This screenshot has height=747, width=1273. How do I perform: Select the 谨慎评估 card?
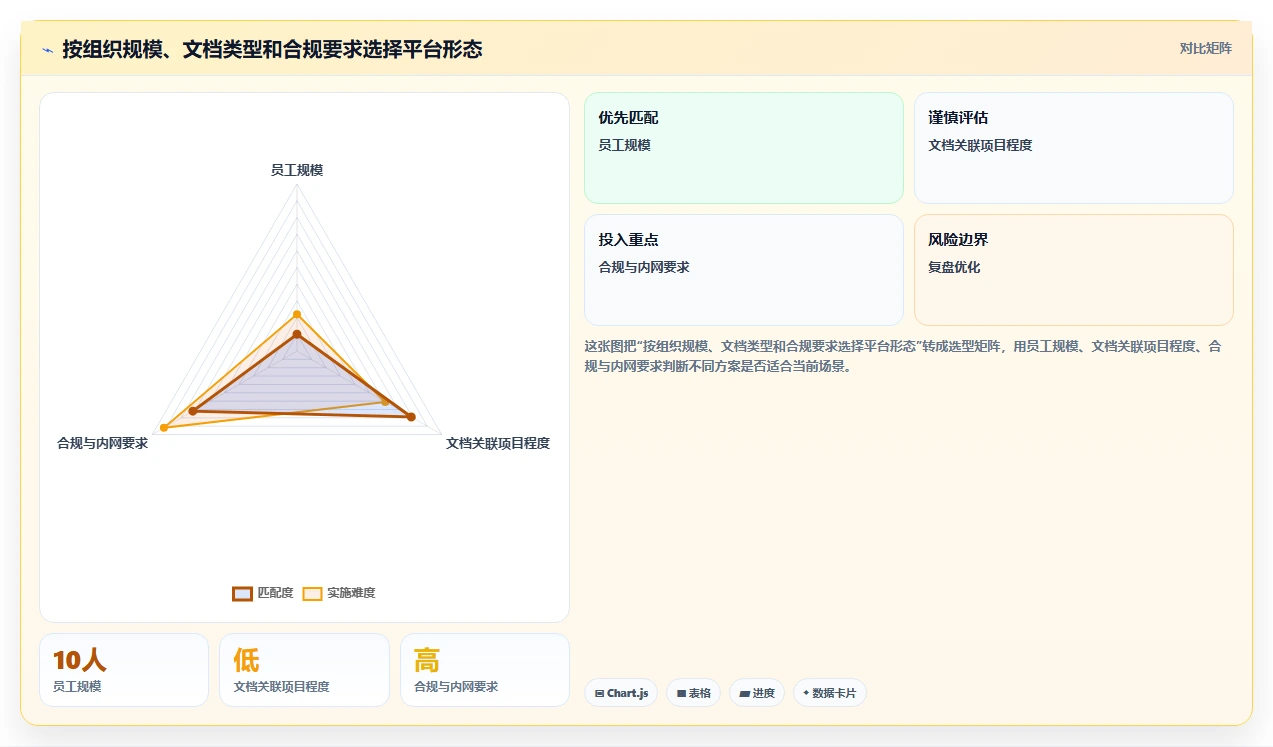pos(1073,148)
